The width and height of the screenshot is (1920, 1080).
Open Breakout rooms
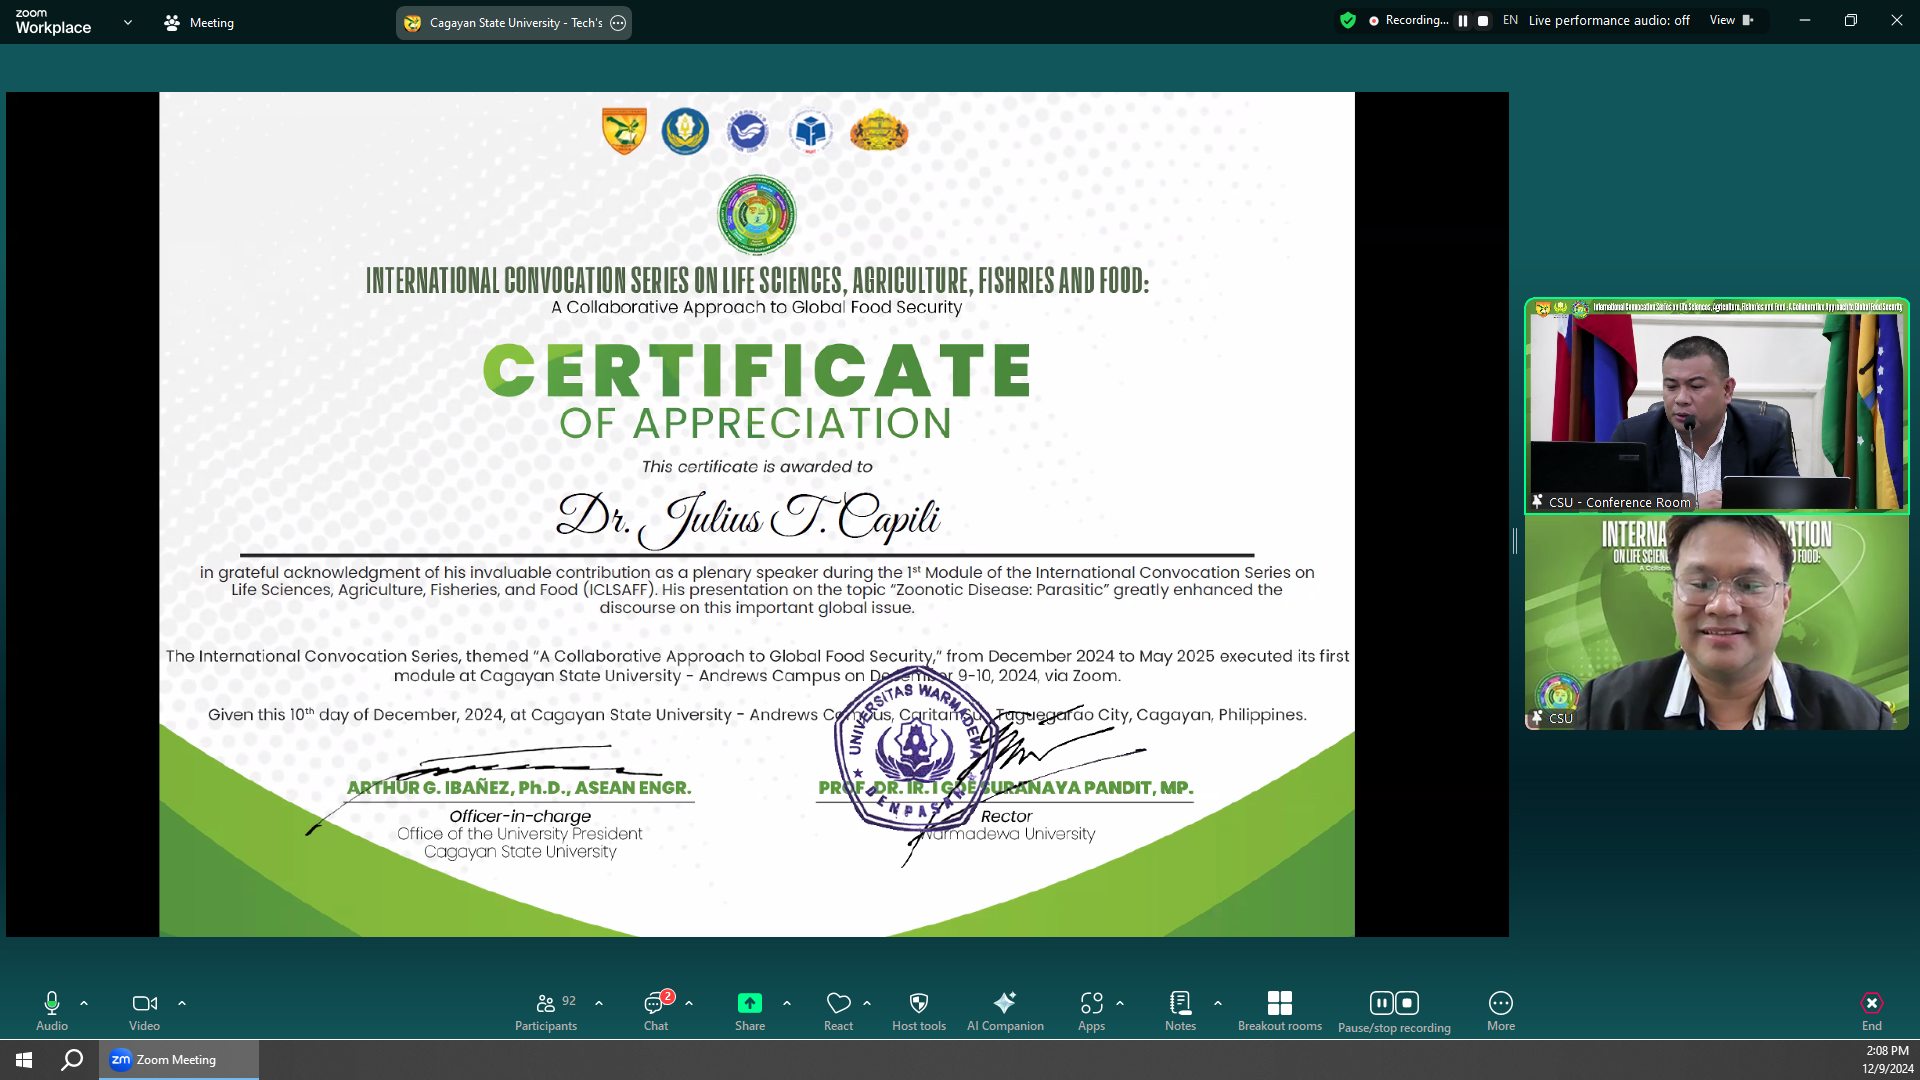[1279, 1004]
